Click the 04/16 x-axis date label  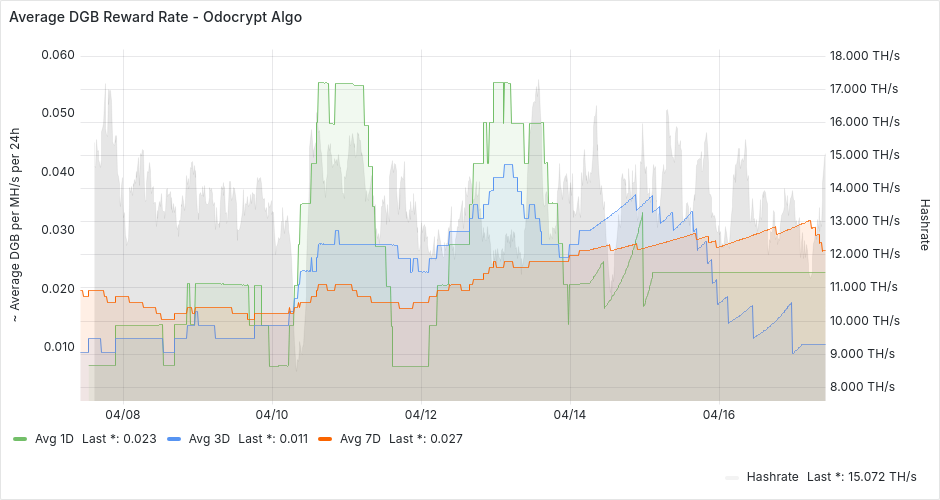point(719,413)
